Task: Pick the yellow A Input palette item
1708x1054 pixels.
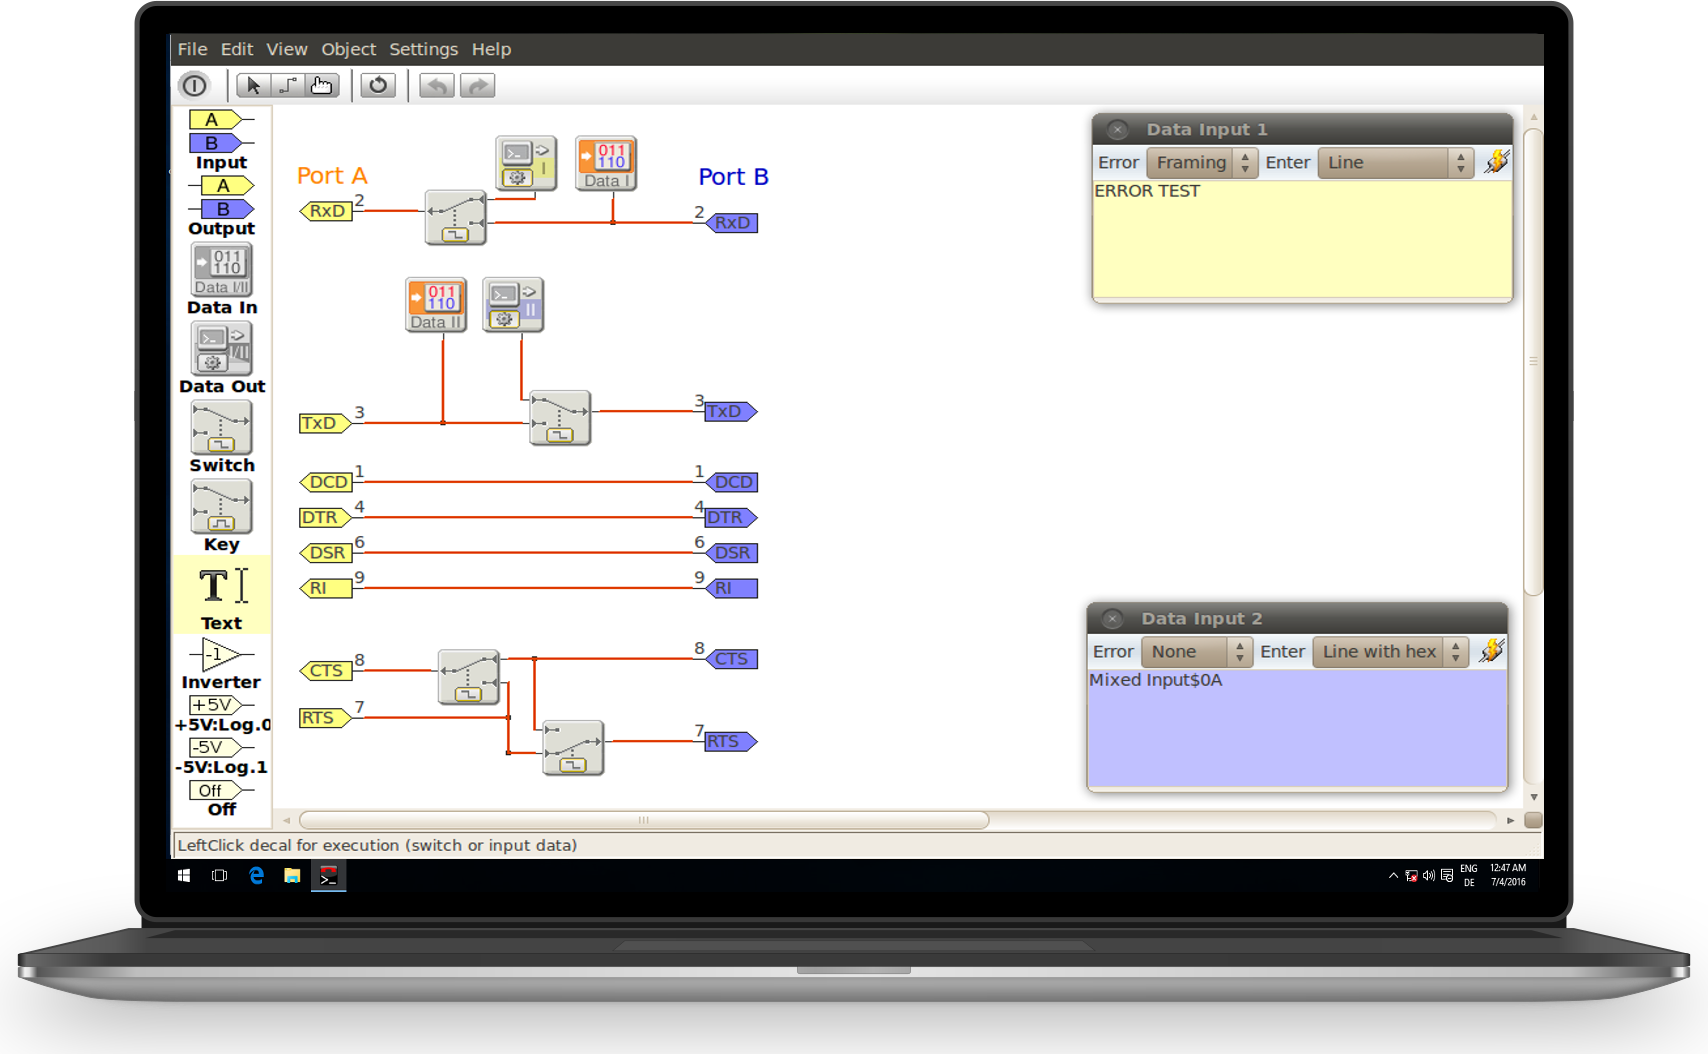Action: [x=220, y=120]
